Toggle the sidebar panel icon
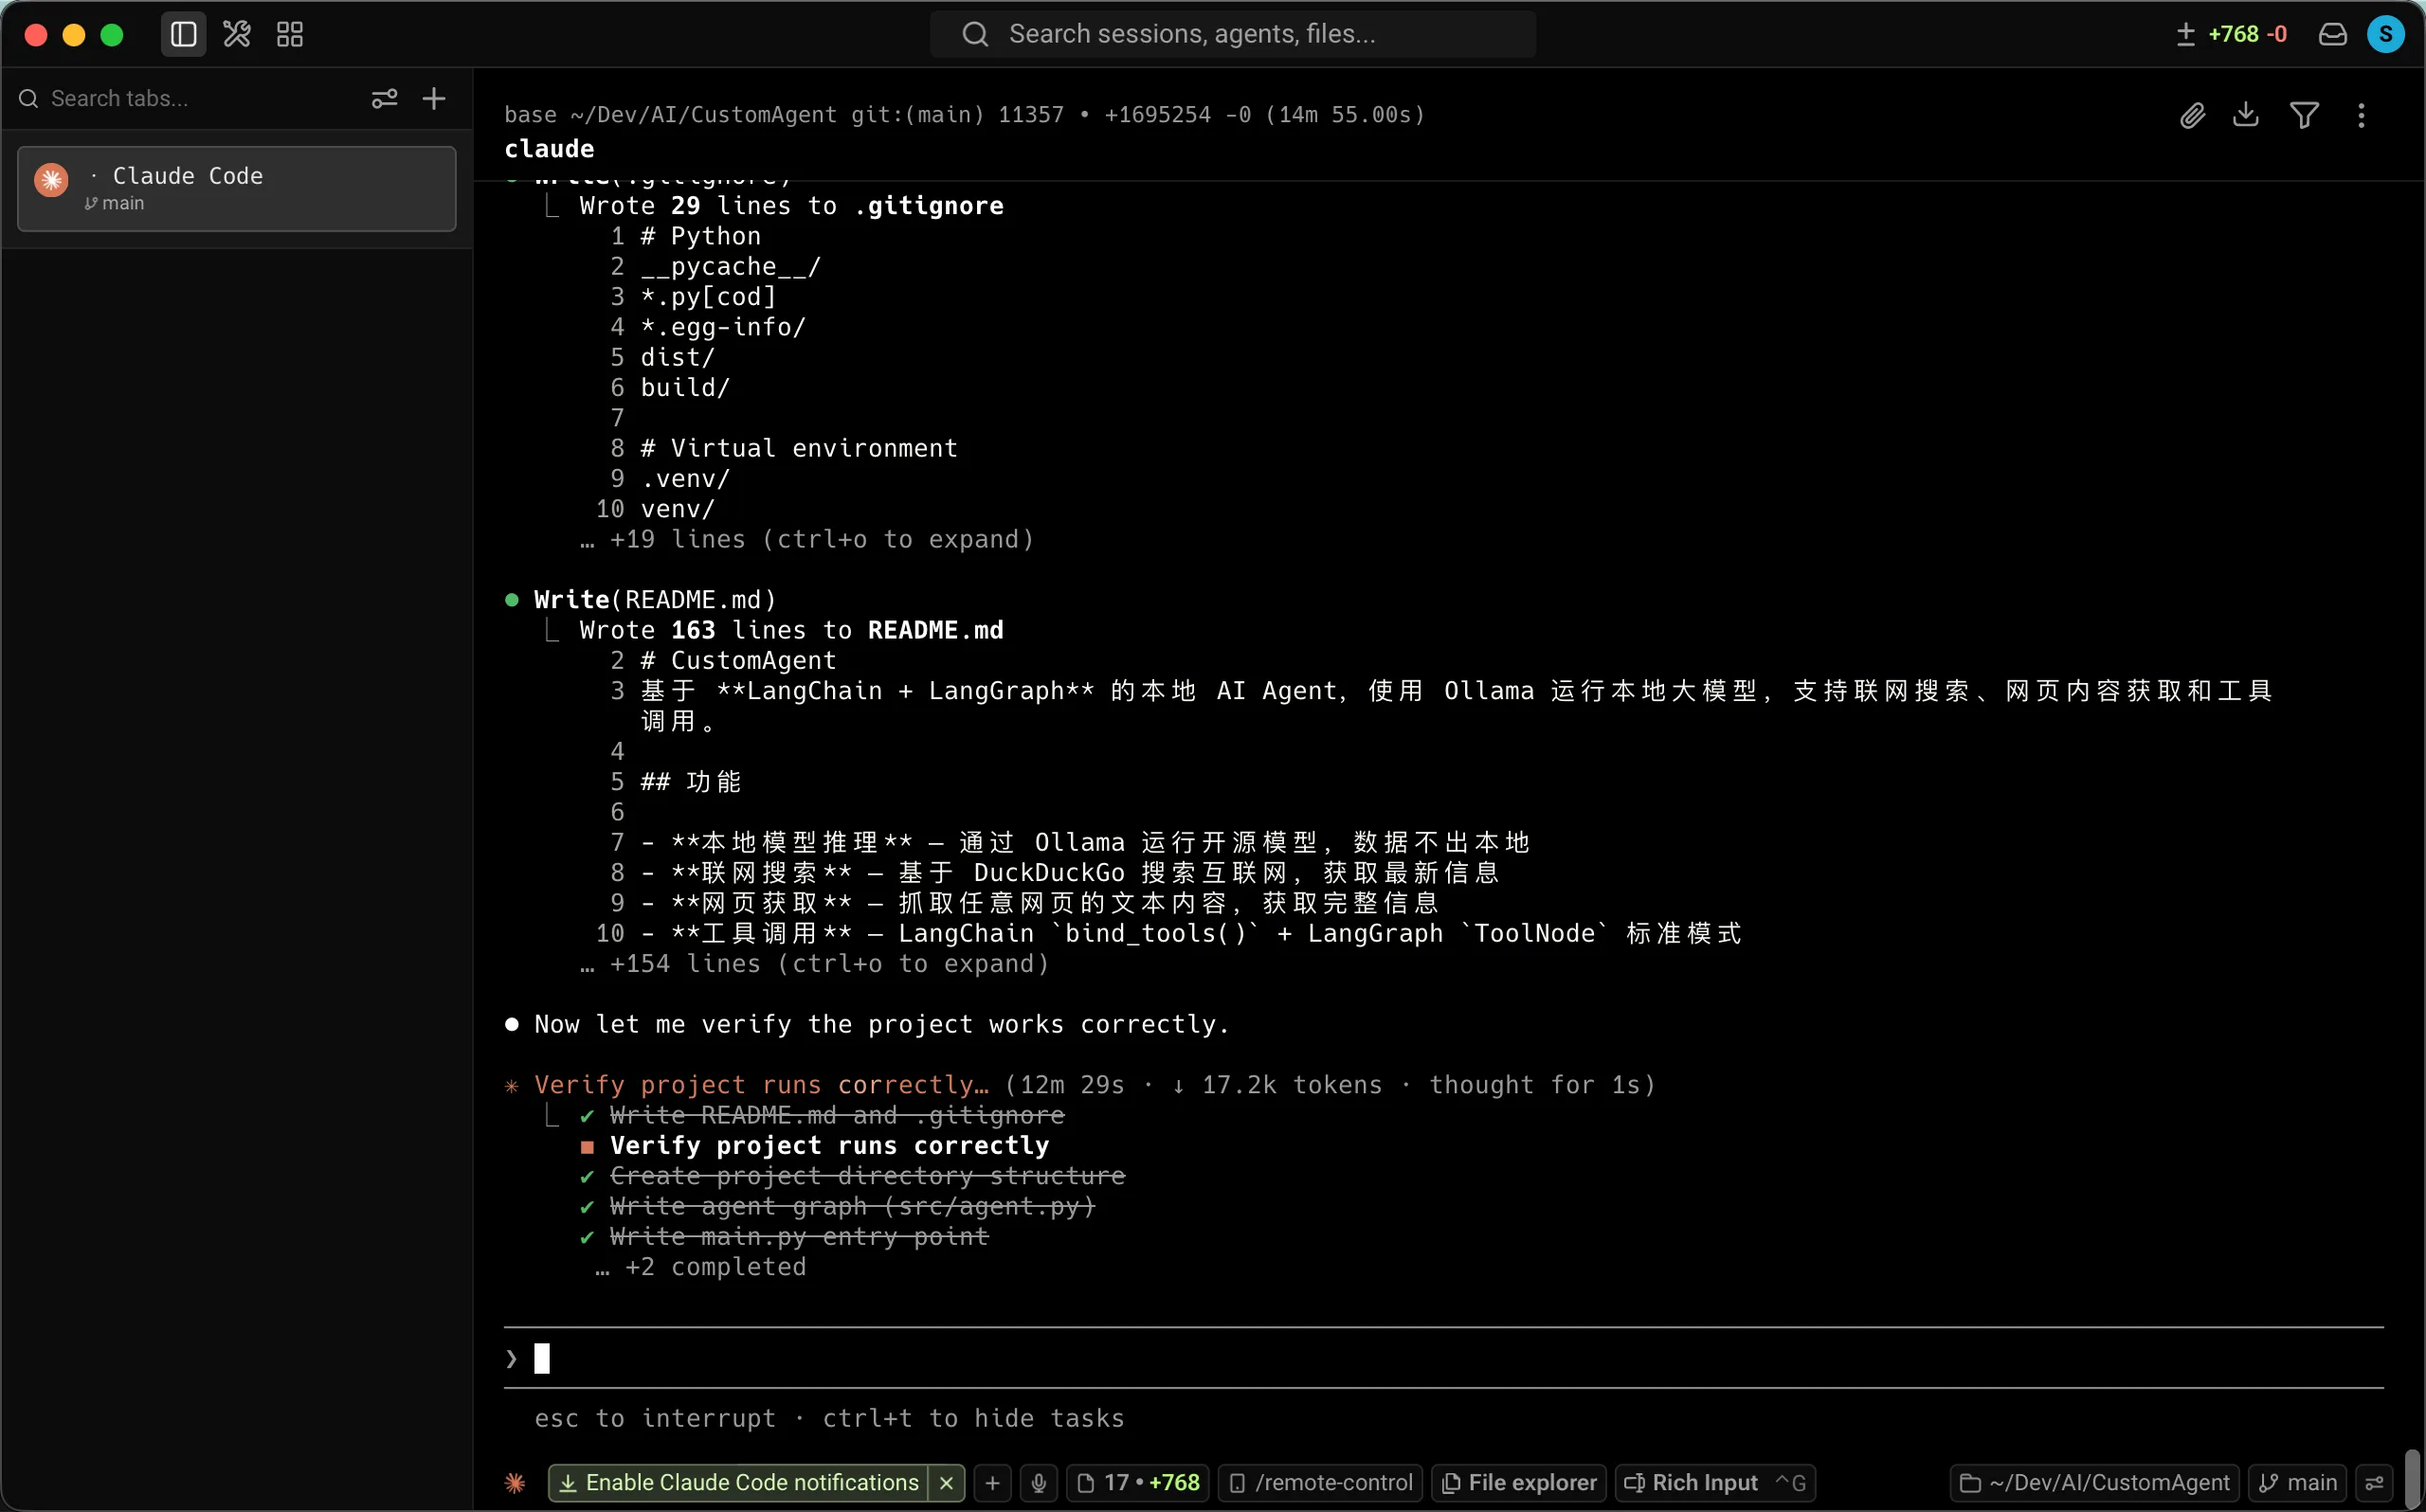2426x1512 pixels. click(x=183, y=34)
